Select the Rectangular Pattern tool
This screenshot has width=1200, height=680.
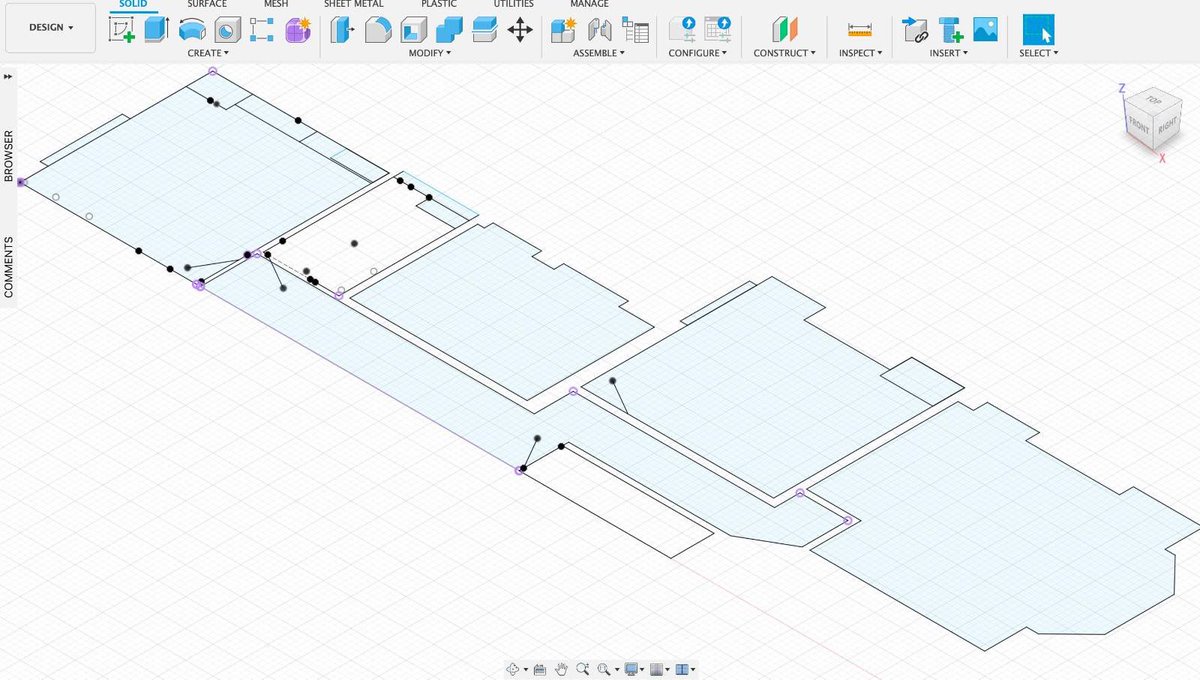pos(262,29)
